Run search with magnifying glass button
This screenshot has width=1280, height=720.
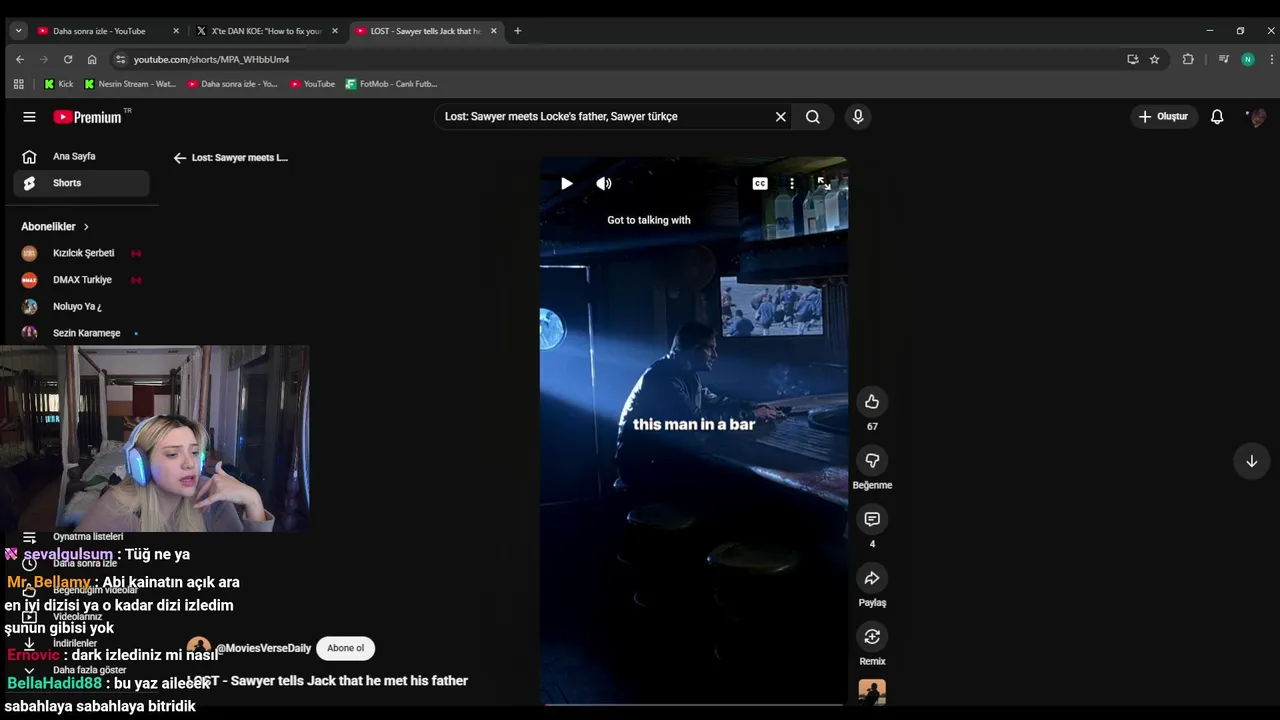coord(813,117)
